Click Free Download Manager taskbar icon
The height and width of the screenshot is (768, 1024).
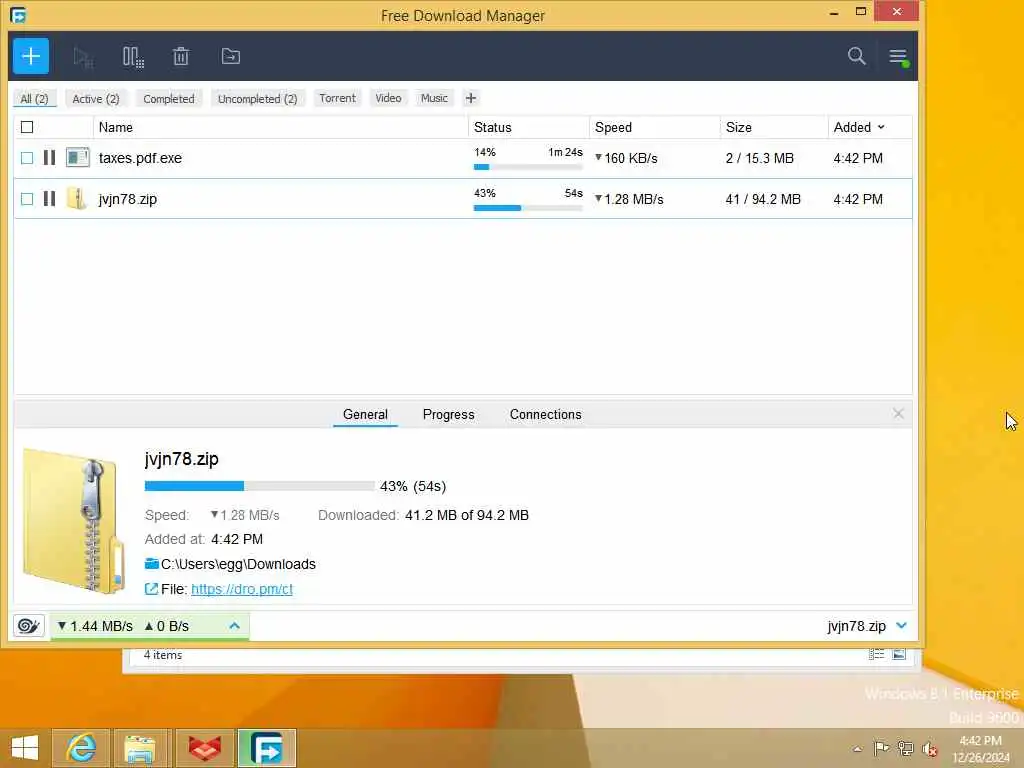click(266, 748)
